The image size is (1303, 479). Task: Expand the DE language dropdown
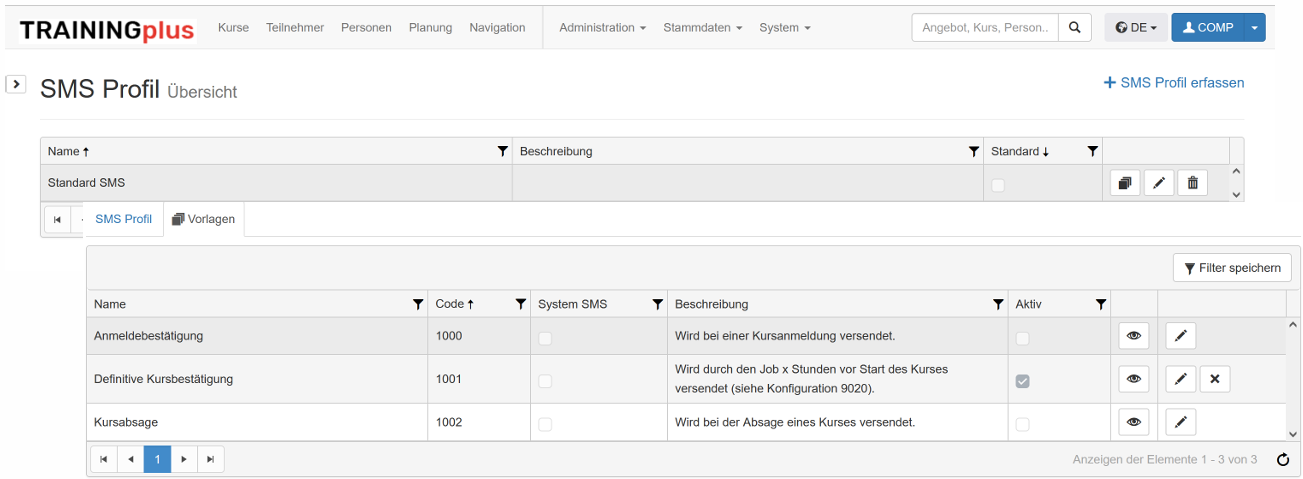[x=1136, y=28]
